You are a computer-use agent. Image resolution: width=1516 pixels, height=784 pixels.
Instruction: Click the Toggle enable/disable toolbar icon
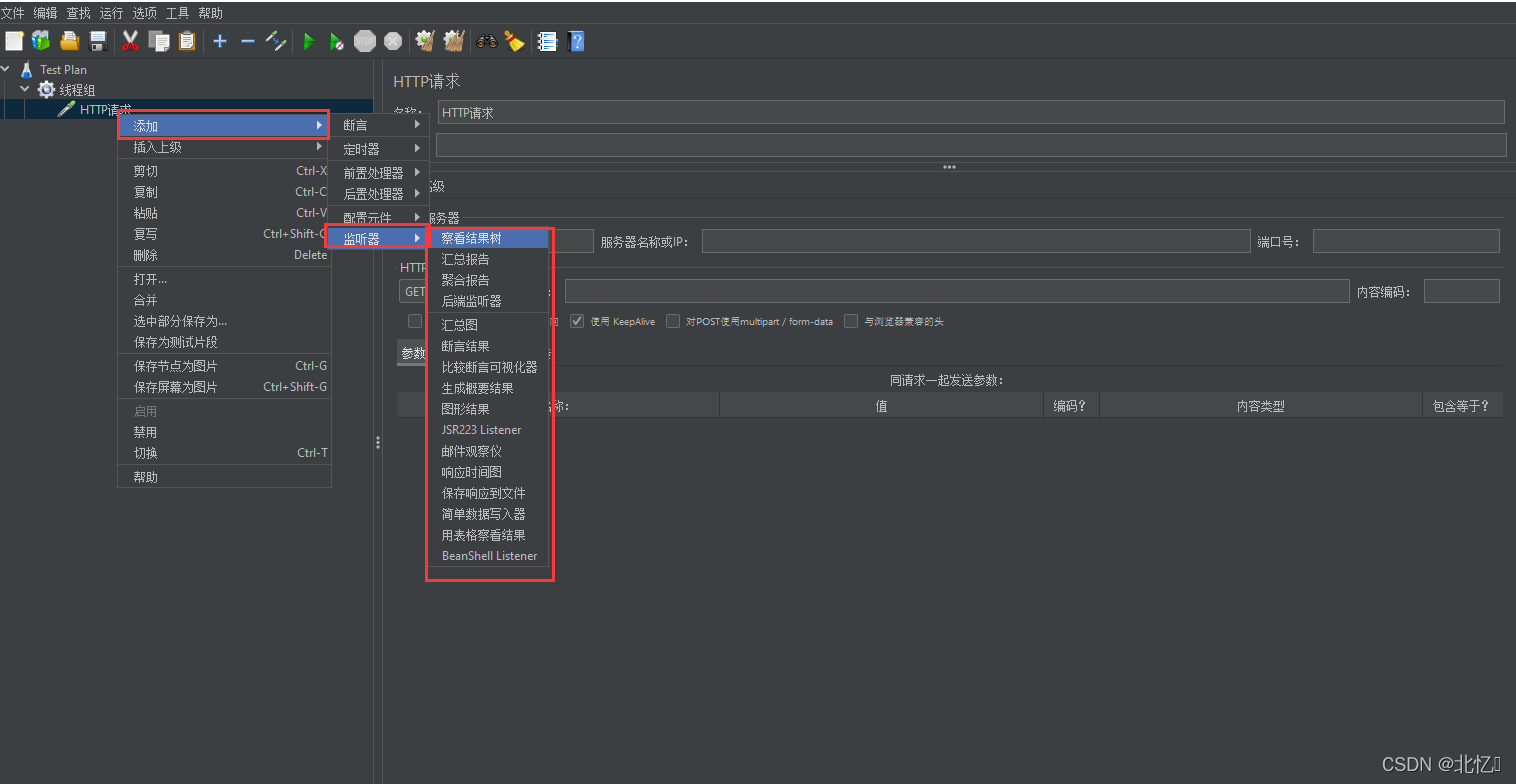pyautogui.click(x=276, y=41)
